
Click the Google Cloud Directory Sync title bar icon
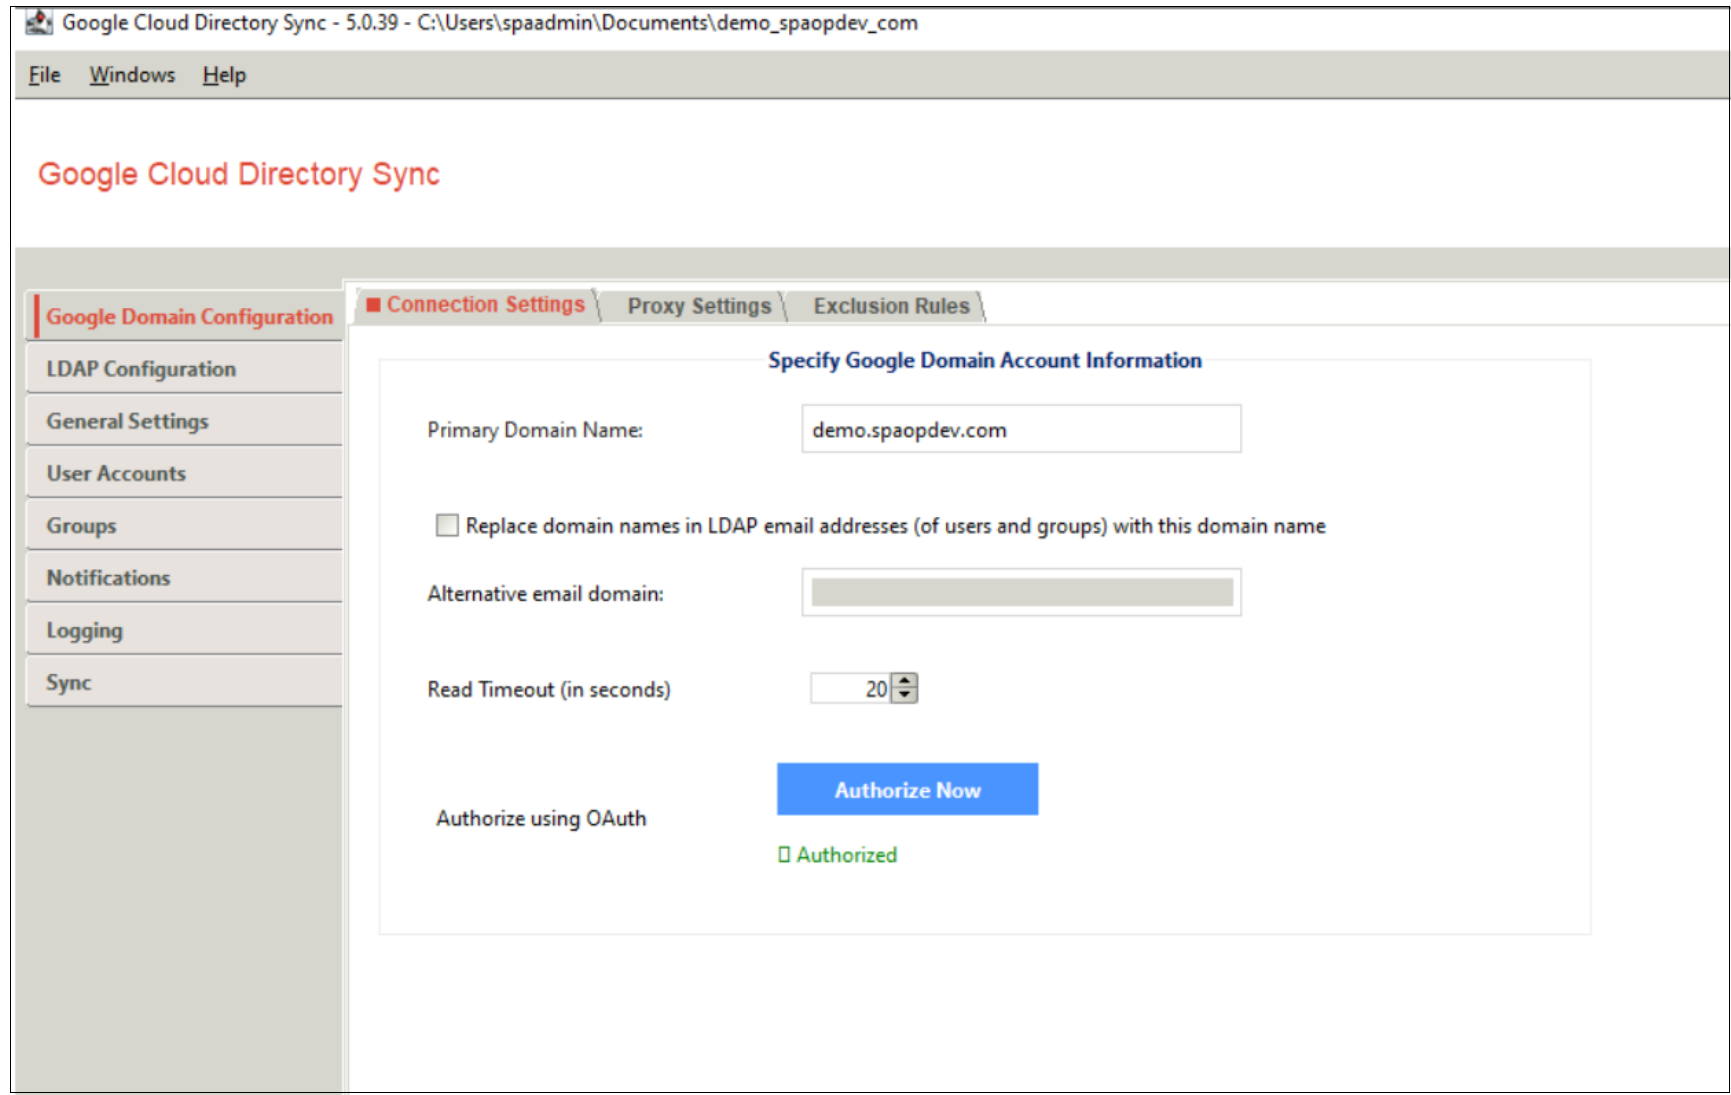coord(39,22)
